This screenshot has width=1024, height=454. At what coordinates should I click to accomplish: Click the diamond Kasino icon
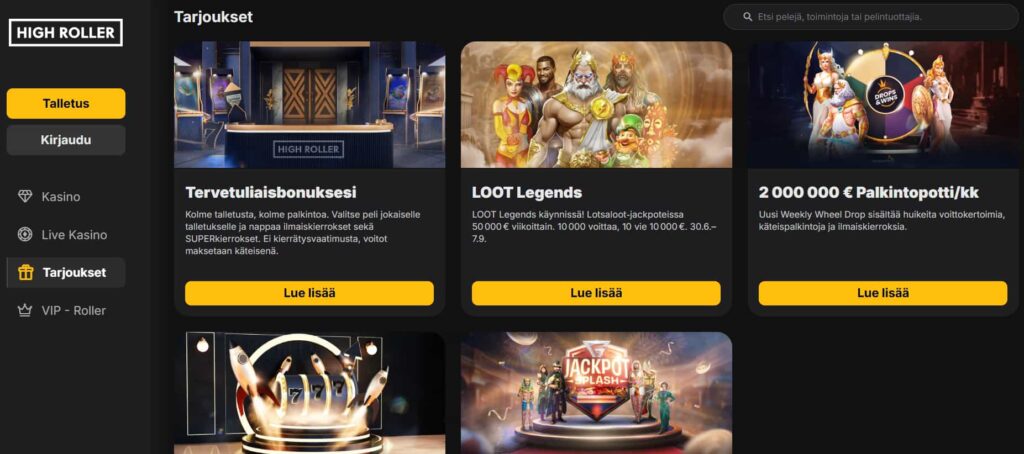click(25, 196)
